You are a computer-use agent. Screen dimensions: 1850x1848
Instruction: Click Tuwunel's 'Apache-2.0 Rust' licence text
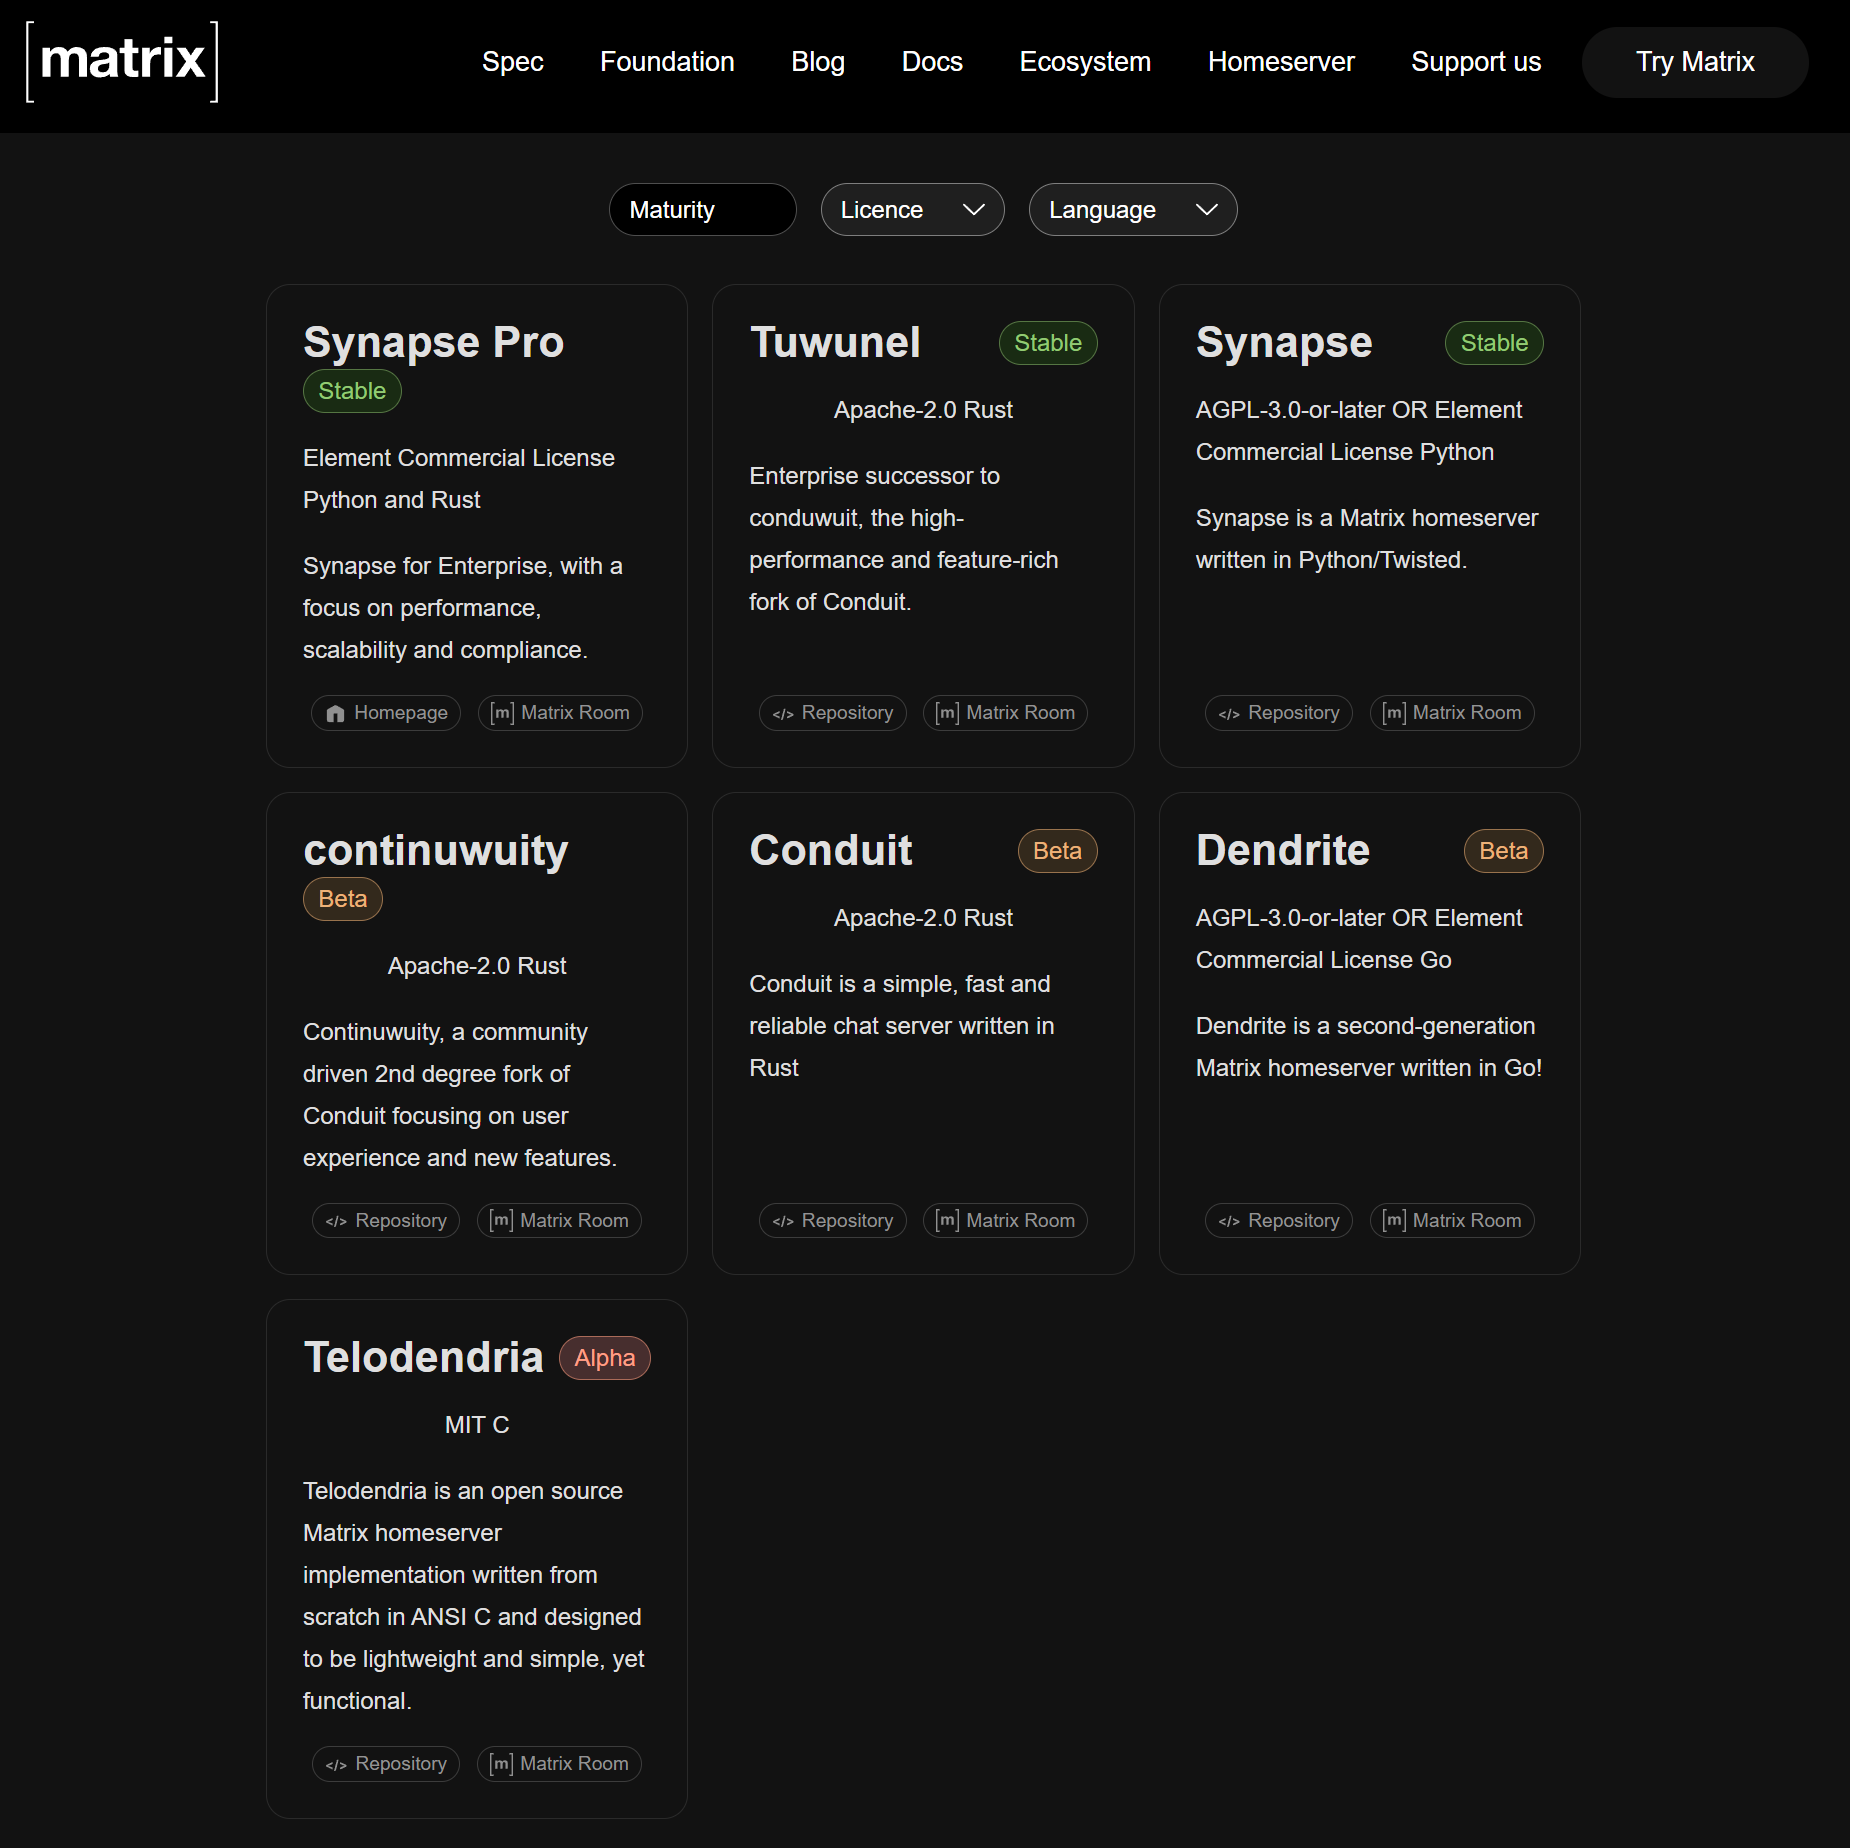923,410
